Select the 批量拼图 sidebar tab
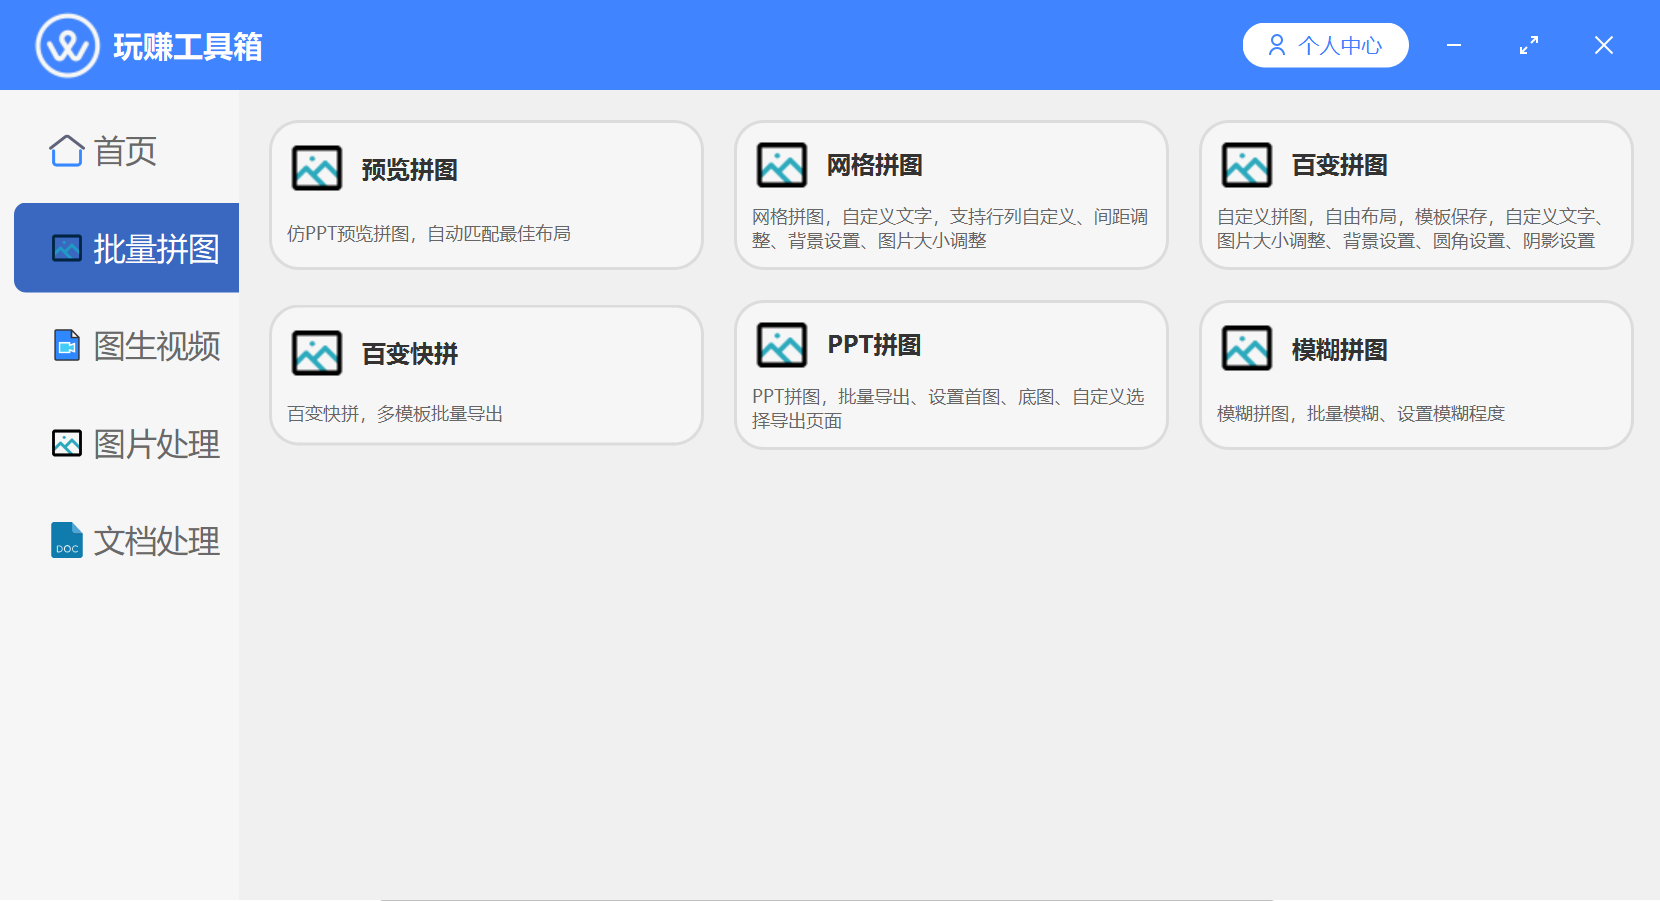 click(x=127, y=248)
